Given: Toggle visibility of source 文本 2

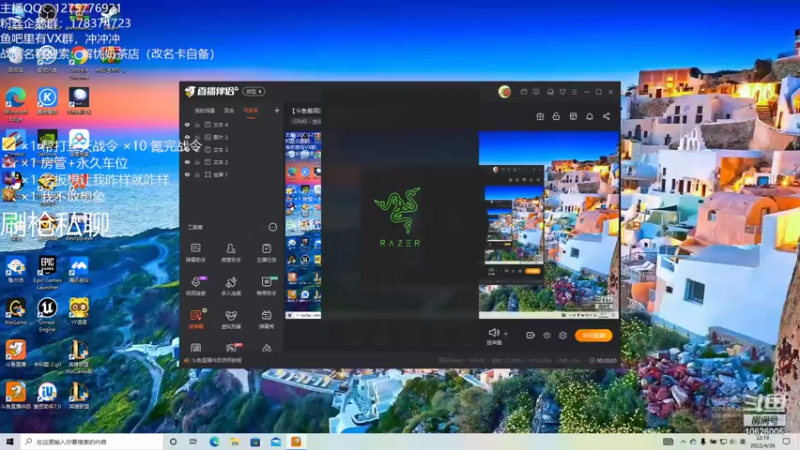Looking at the screenshot, I should coord(187,162).
